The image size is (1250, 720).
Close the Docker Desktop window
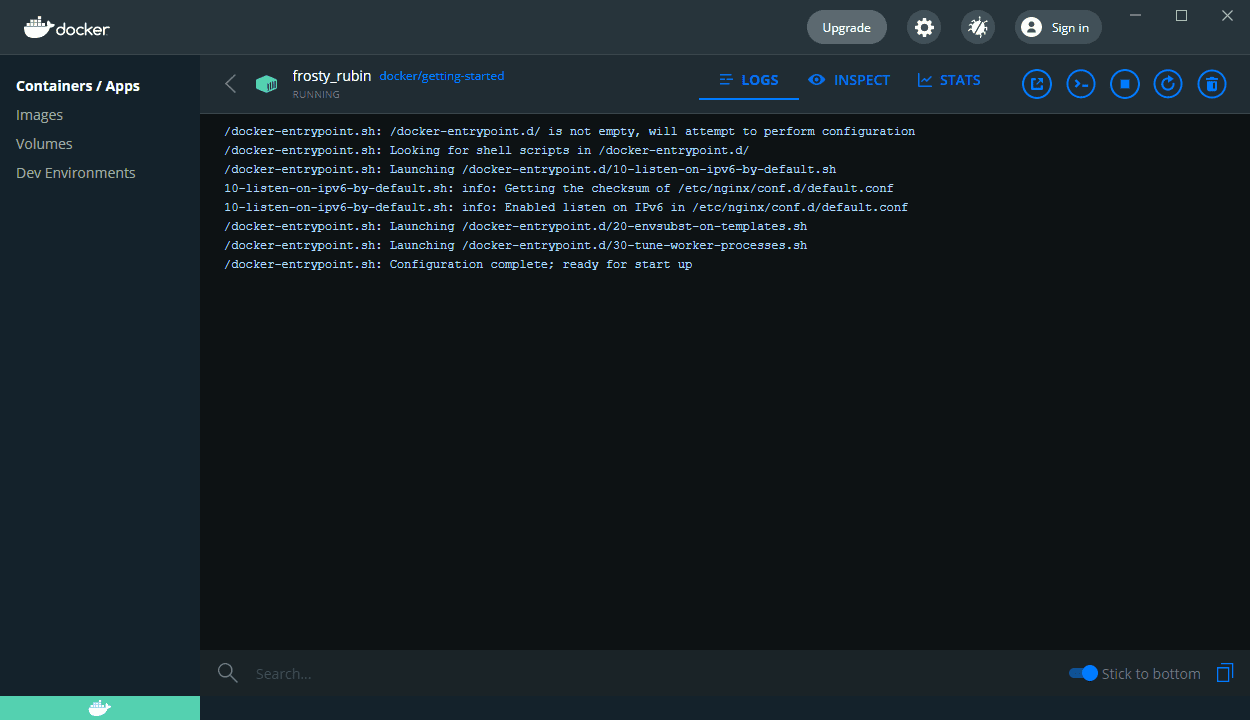(1227, 16)
